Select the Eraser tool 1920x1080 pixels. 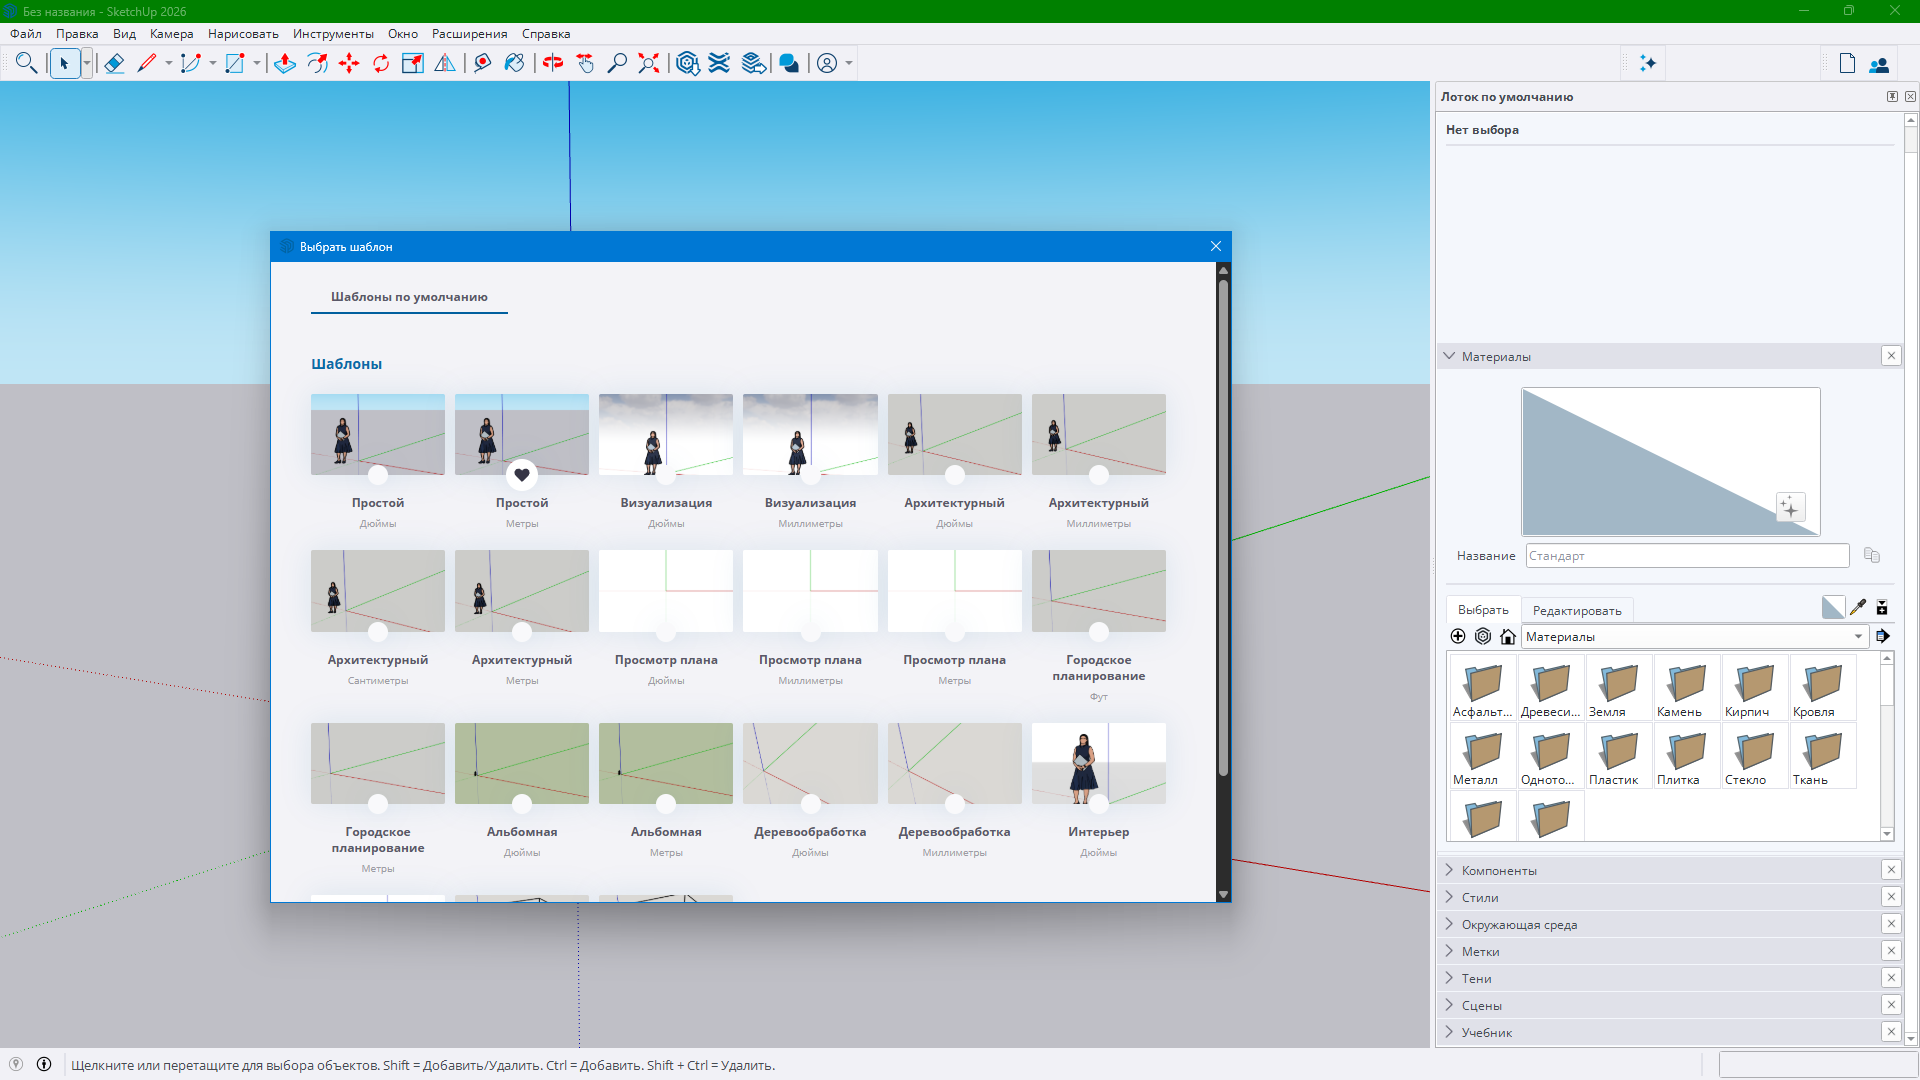pos(114,64)
